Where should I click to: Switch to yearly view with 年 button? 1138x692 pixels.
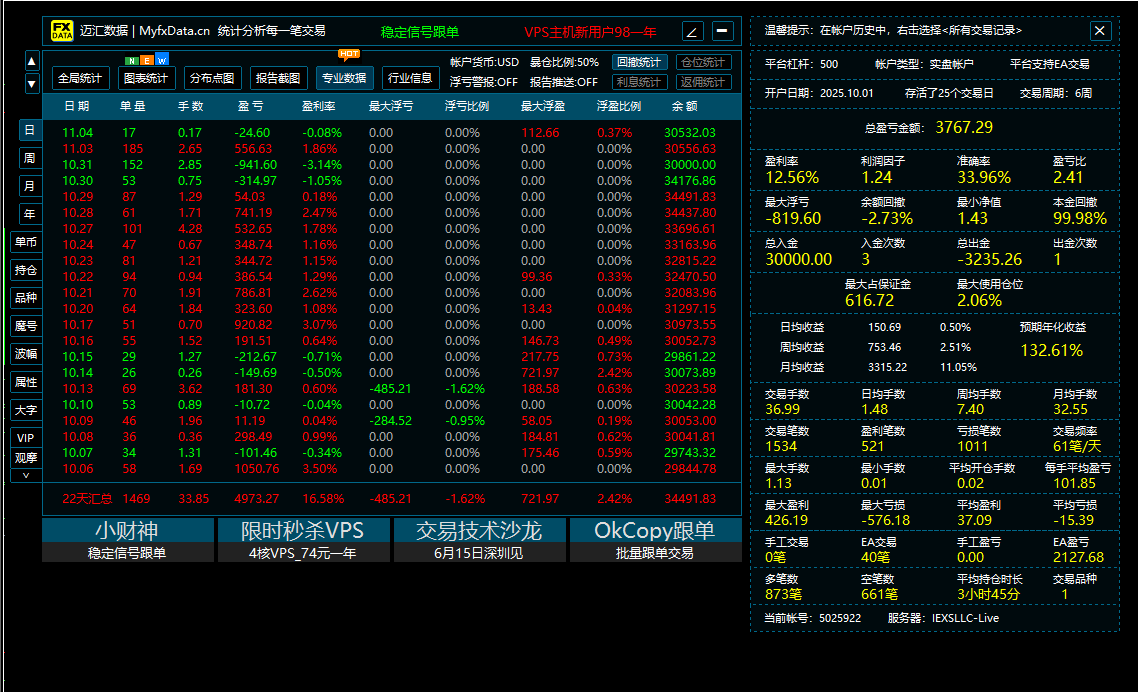pos(30,213)
